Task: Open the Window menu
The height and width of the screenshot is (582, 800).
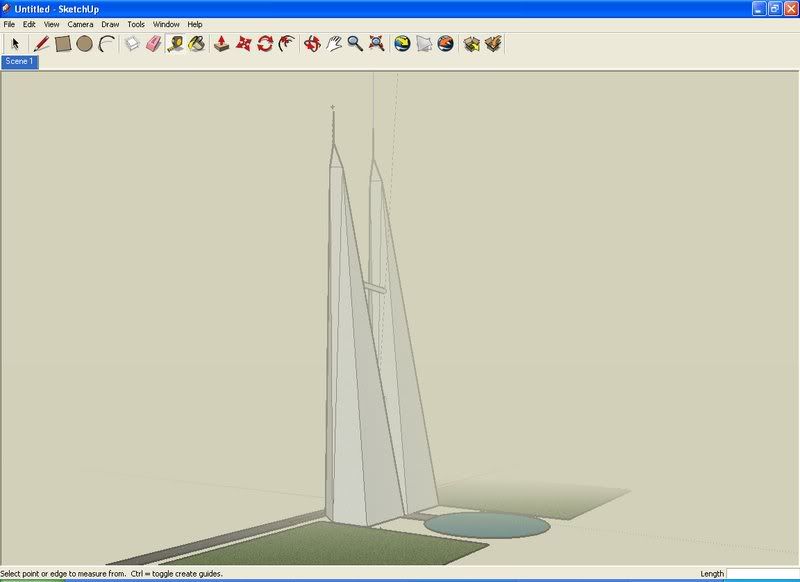Action: click(x=166, y=24)
